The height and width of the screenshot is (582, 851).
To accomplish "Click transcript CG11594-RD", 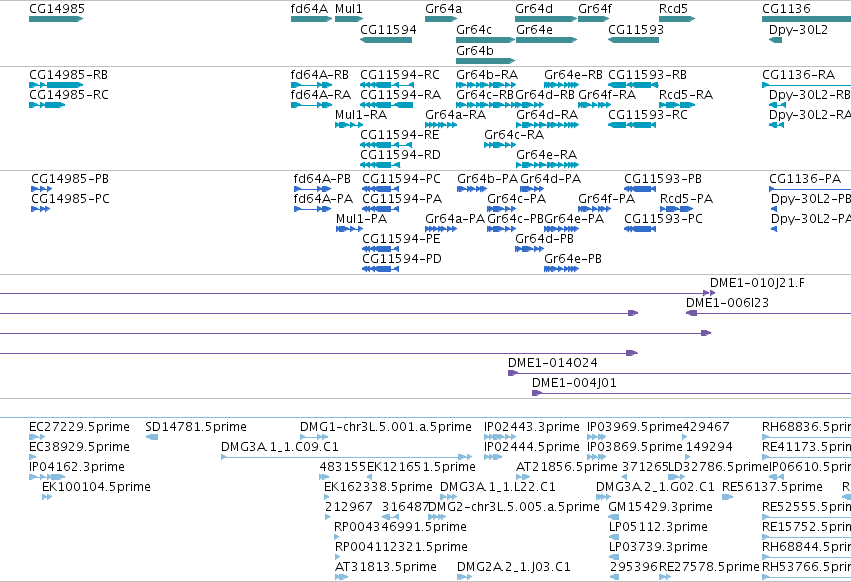I will click(380, 165).
